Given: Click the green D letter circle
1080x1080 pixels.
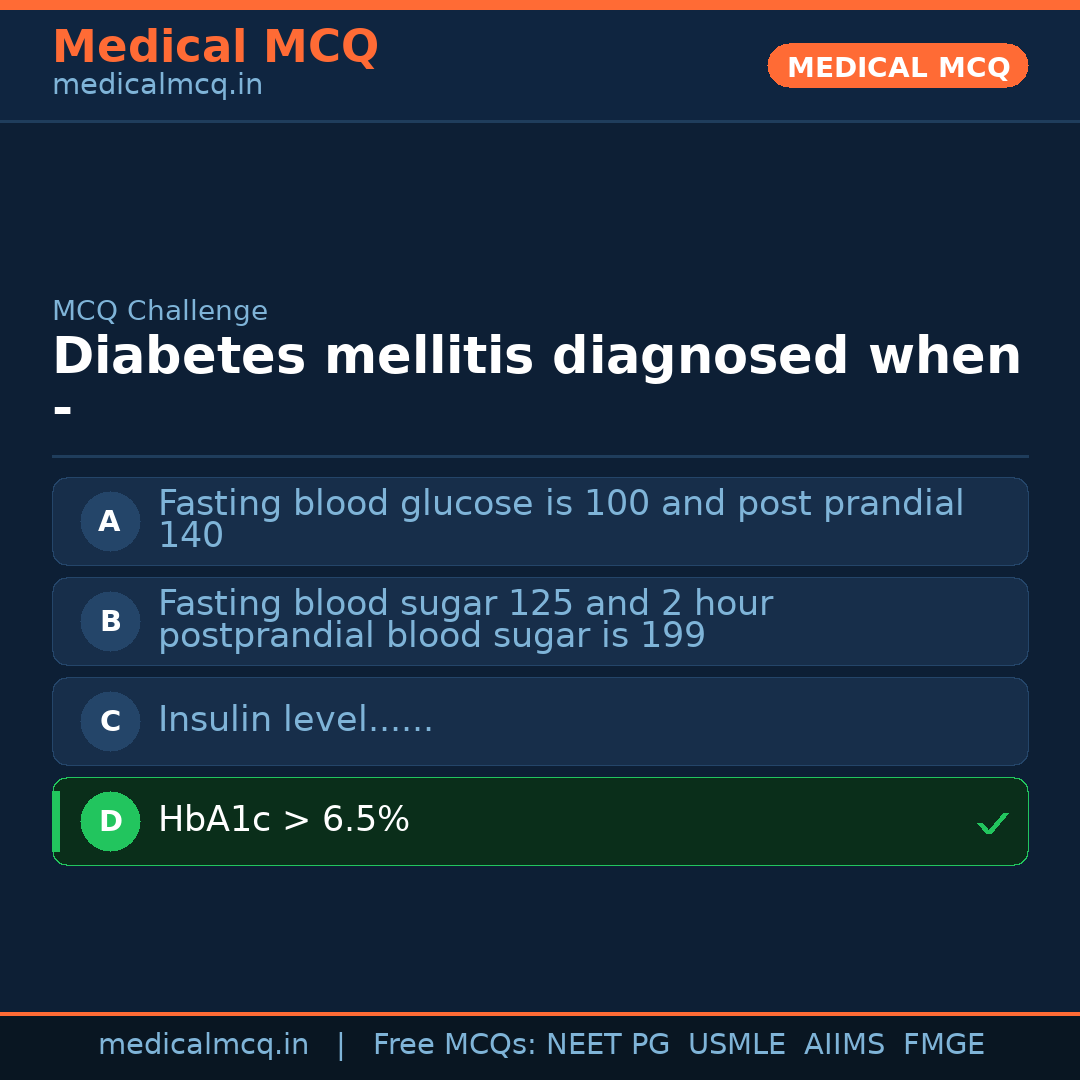Looking at the screenshot, I should pos(110,821).
